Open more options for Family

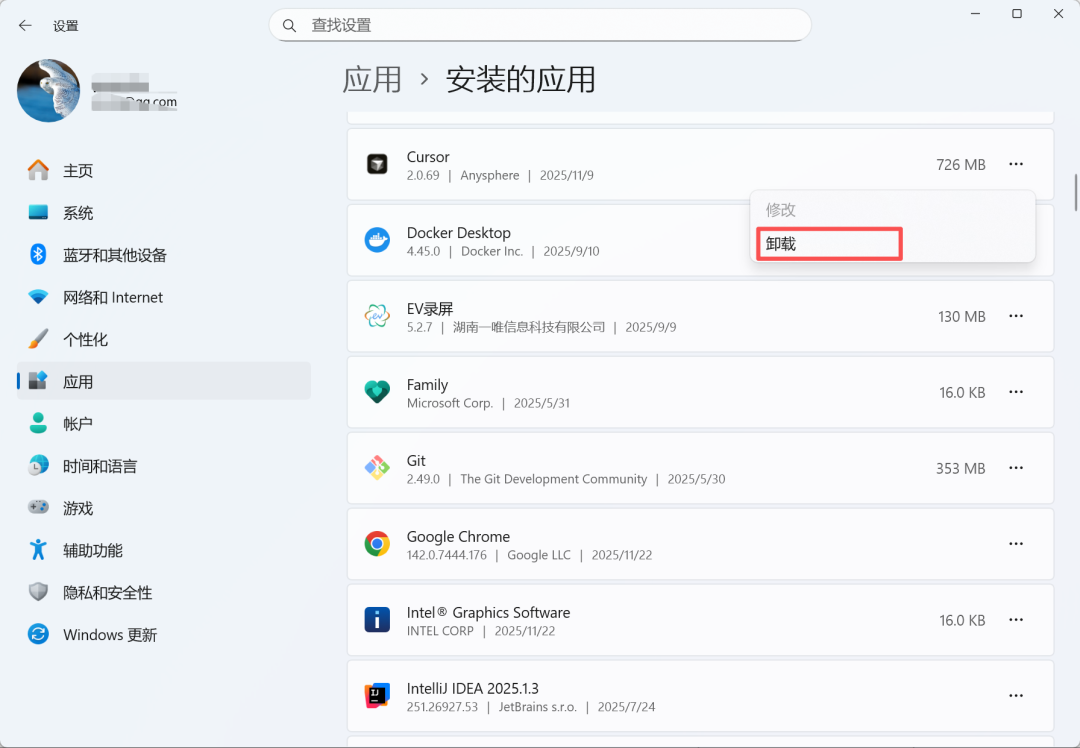(x=1016, y=392)
